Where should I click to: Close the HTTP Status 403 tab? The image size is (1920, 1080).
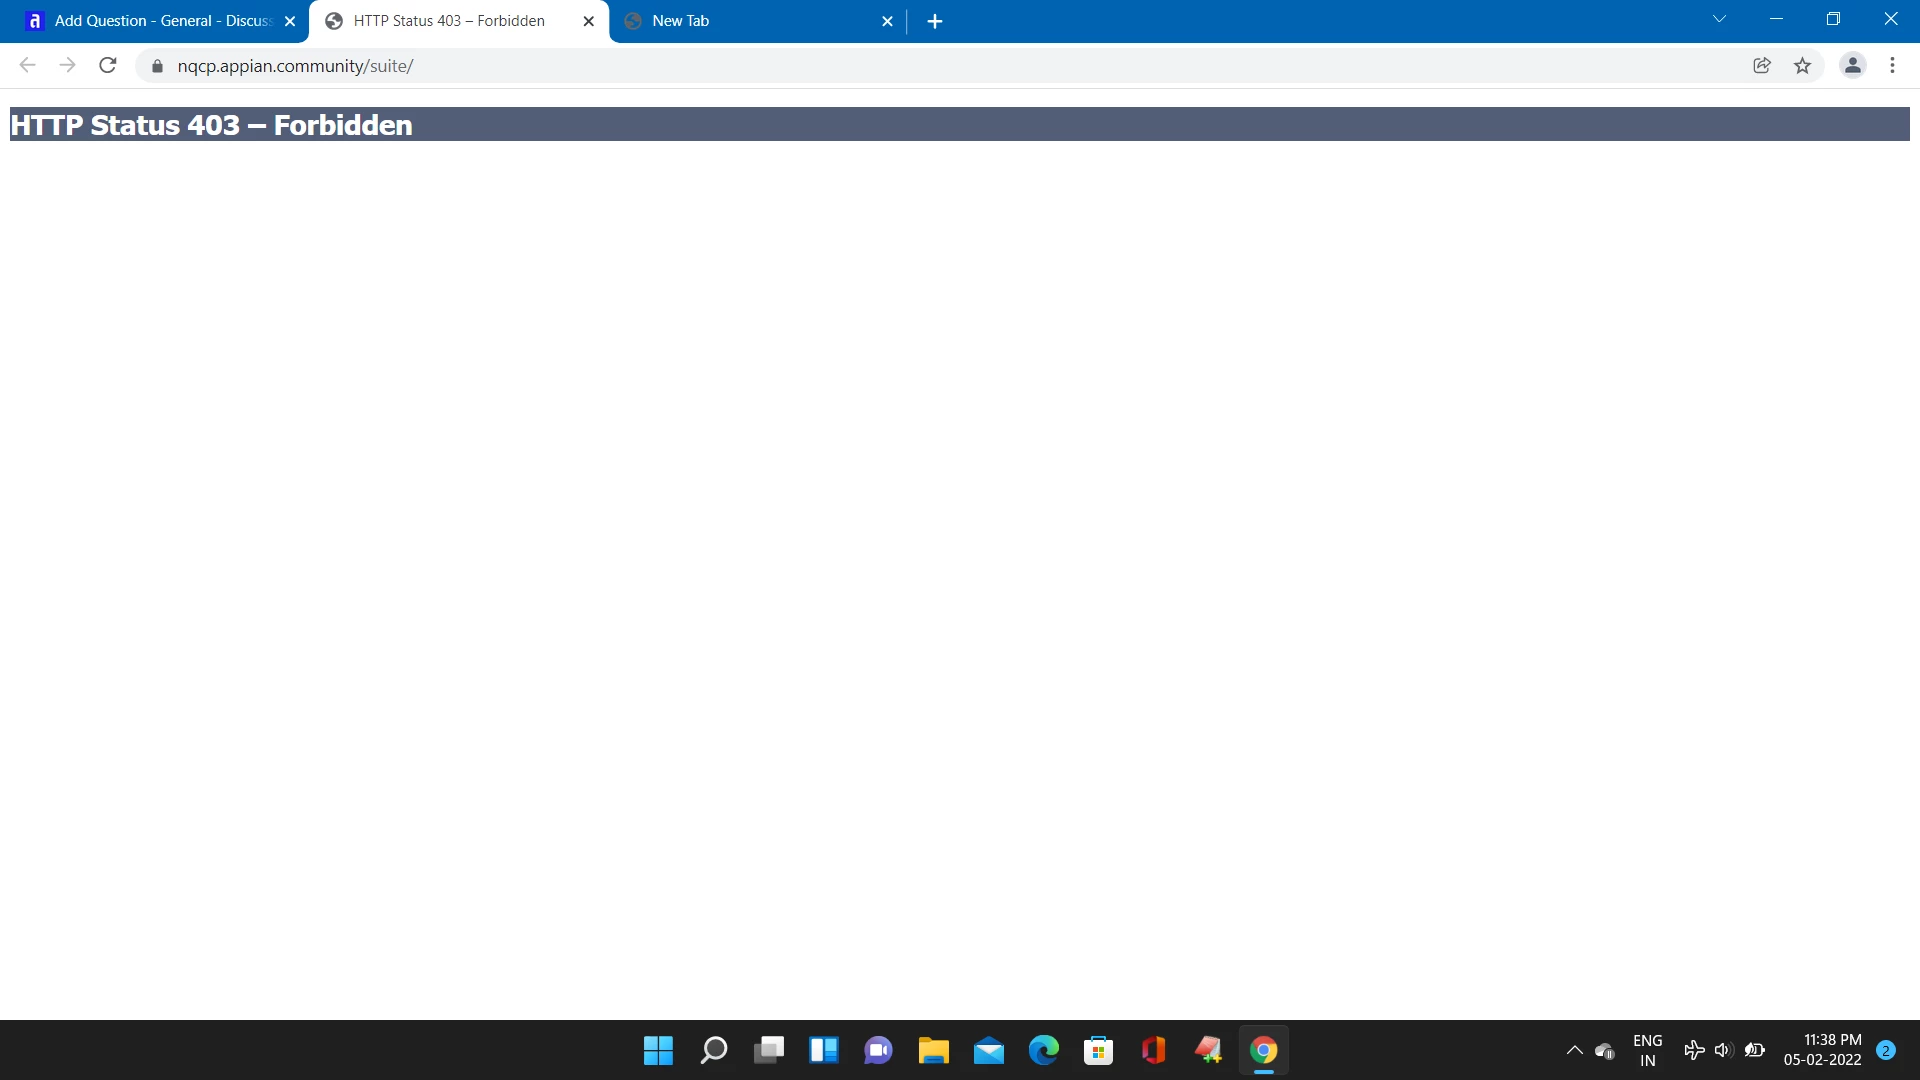coord(589,21)
